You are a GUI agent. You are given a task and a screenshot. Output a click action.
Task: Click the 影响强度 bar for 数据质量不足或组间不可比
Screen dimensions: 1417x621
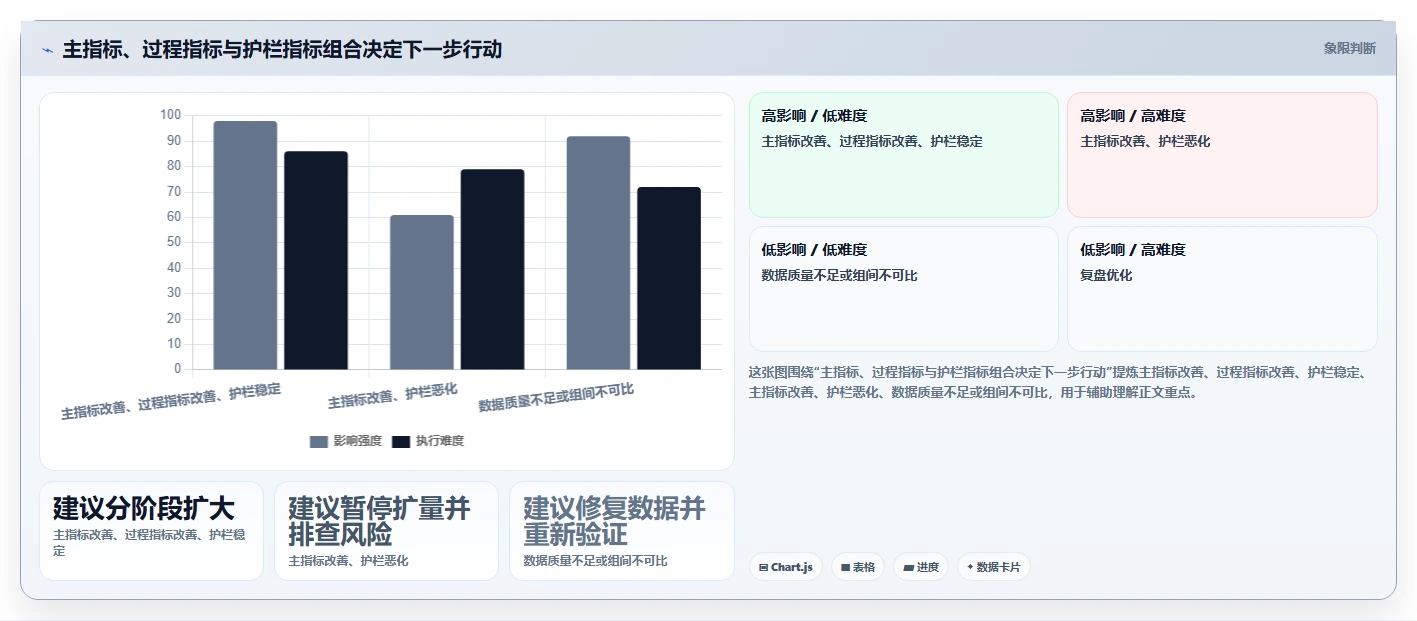point(598,253)
